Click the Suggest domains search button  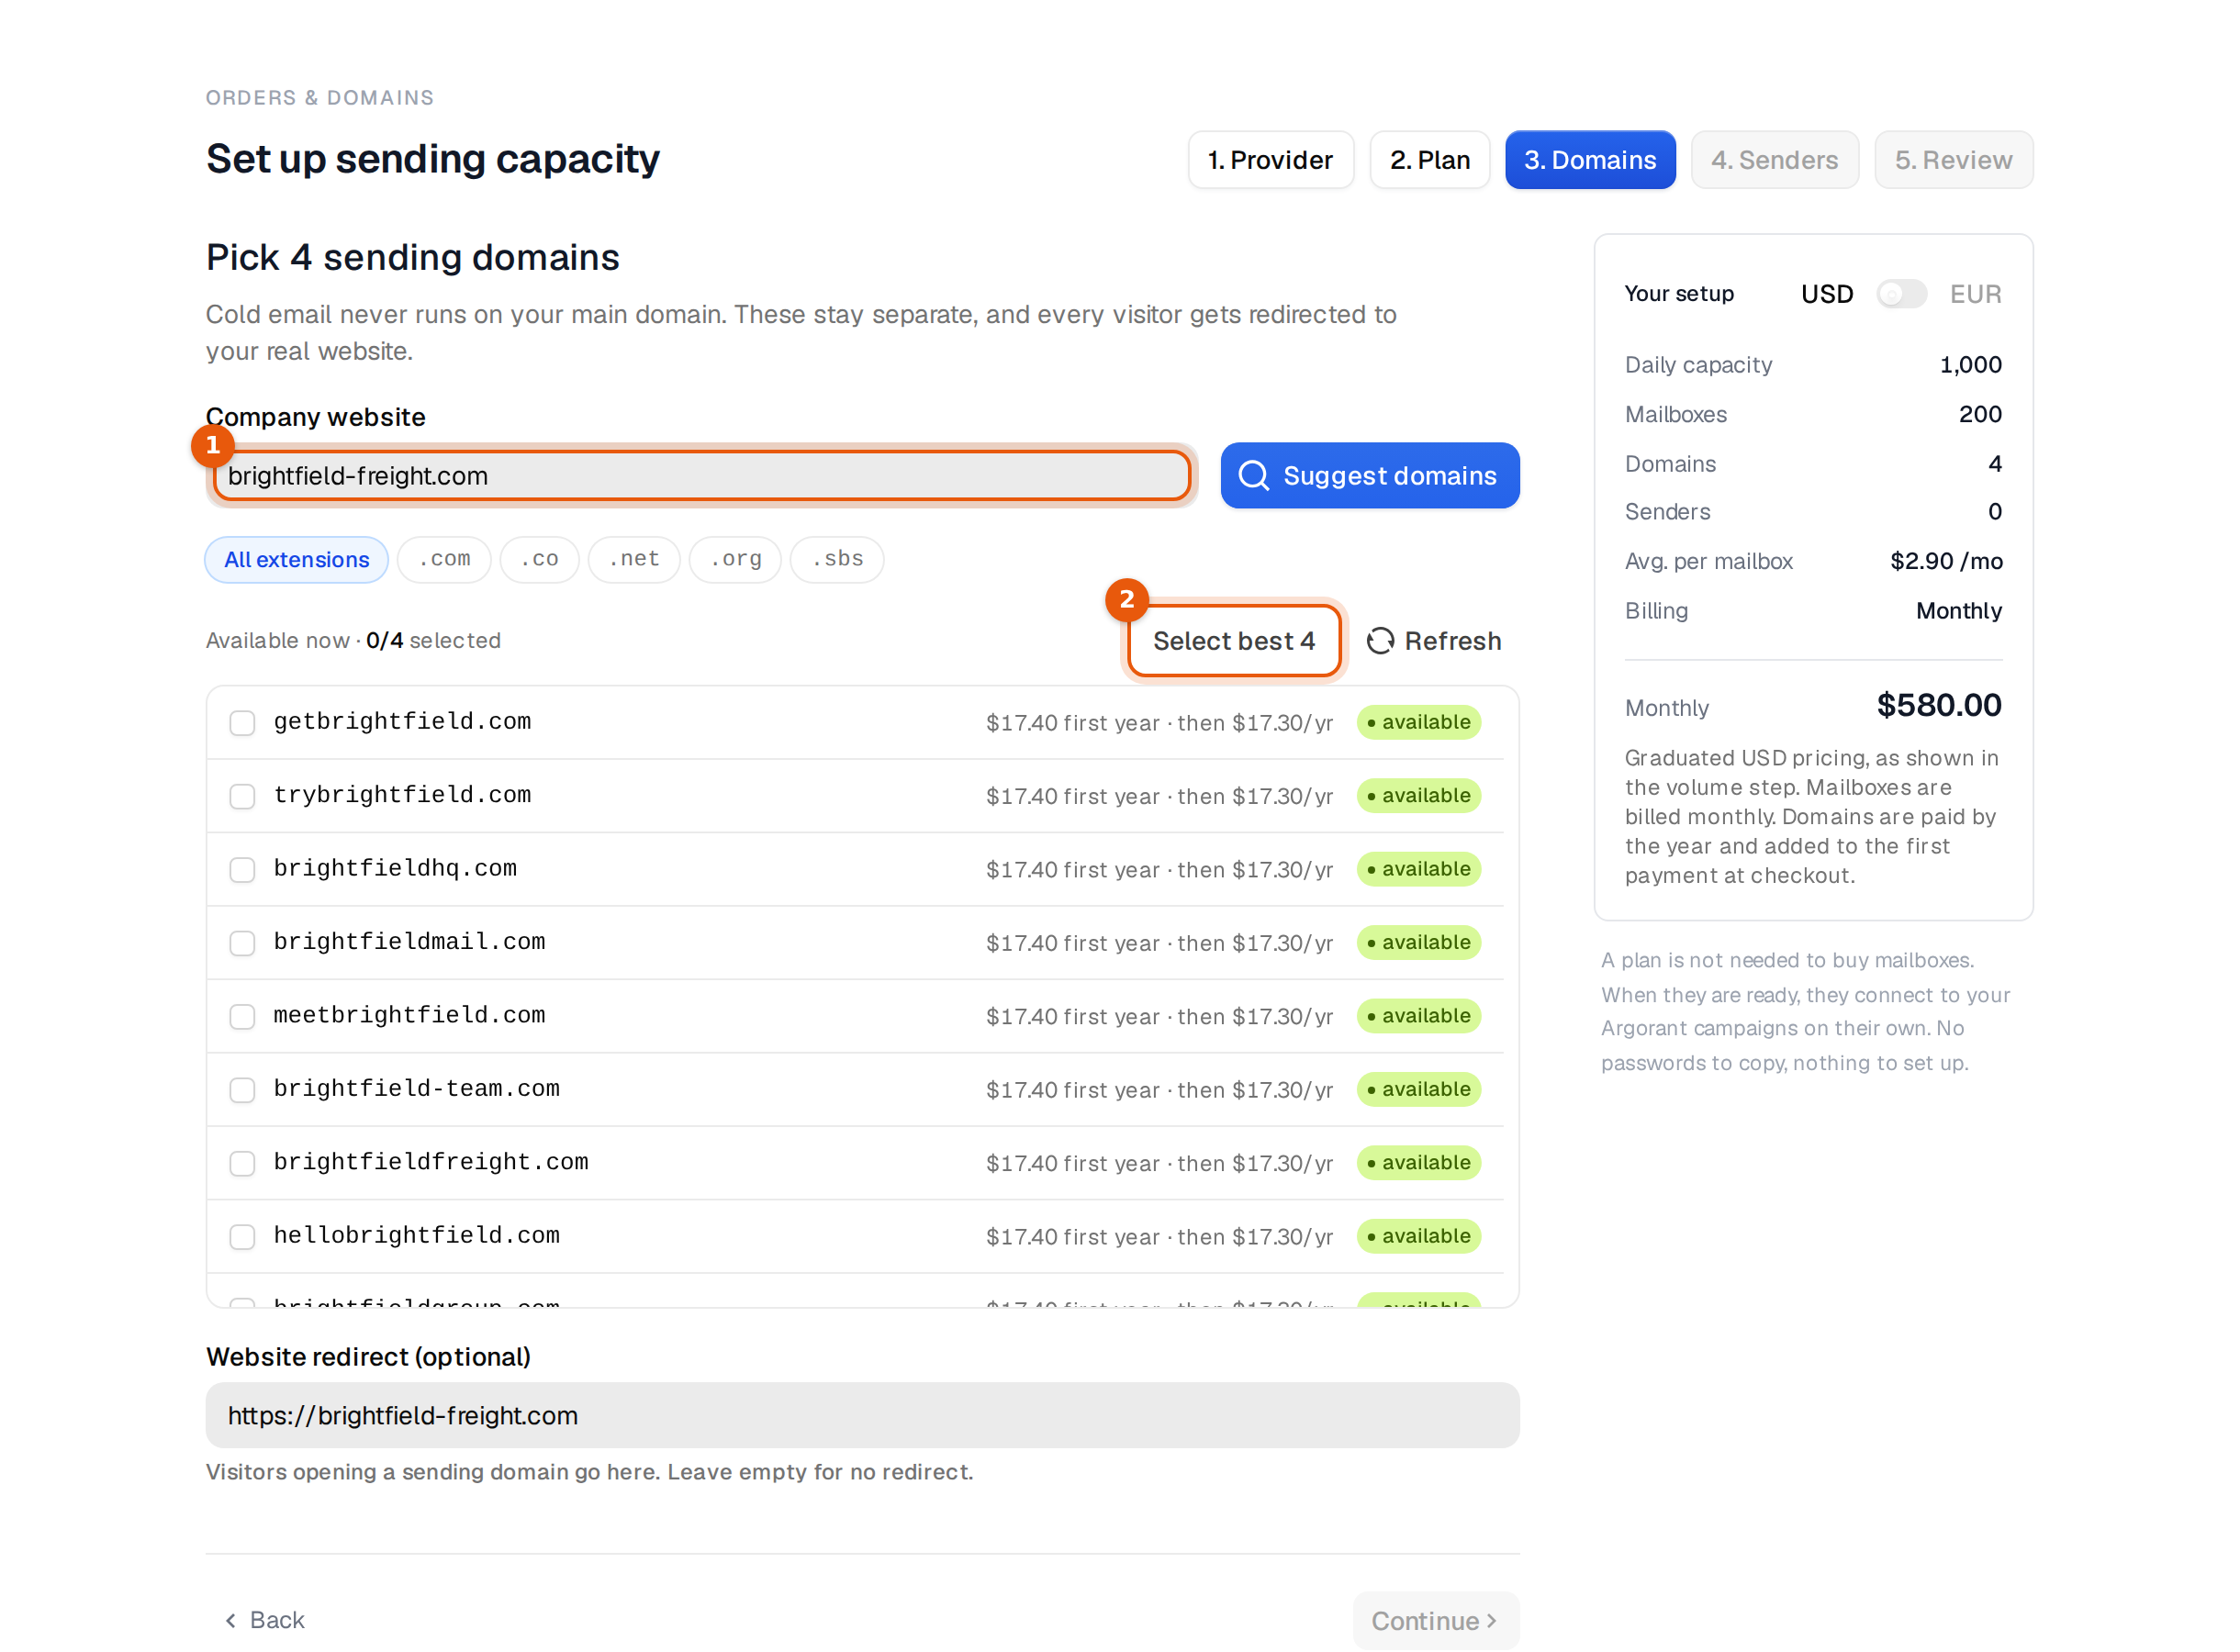[1370, 476]
